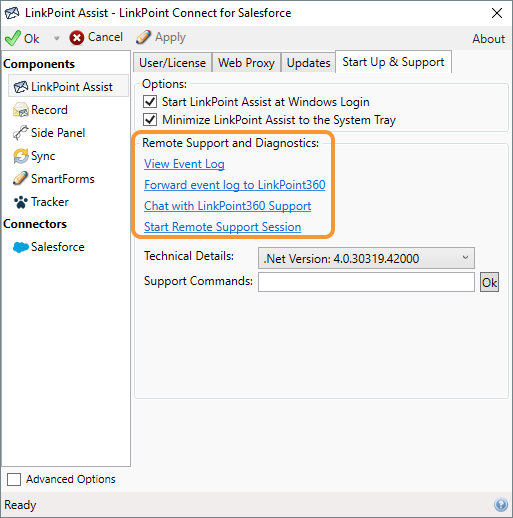Click Start Remote Support Session link
The height and width of the screenshot is (518, 513).
[x=223, y=227]
